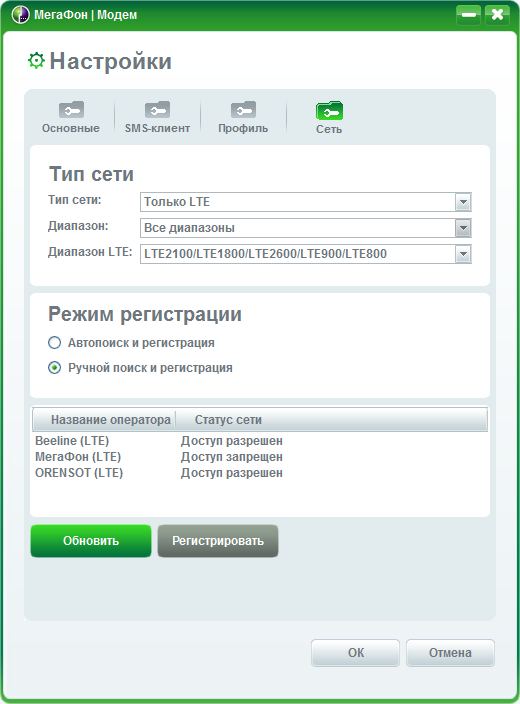Viewport: 520px width, 704px height.
Task: Select Автопоиск и регистрация radio option
Action: 54,343
